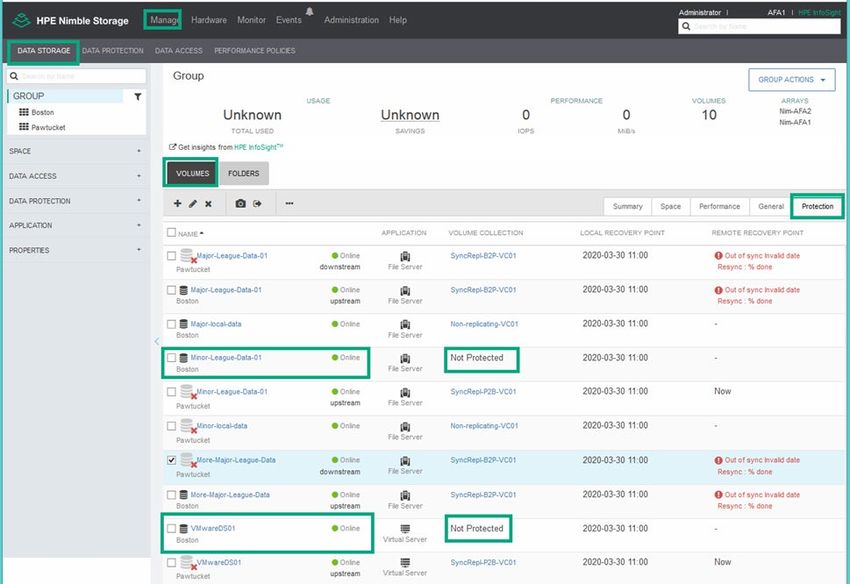Check the Minor-League-Data-01 Boston row checkbox
Screen dimensions: 850x584
(x=171, y=358)
